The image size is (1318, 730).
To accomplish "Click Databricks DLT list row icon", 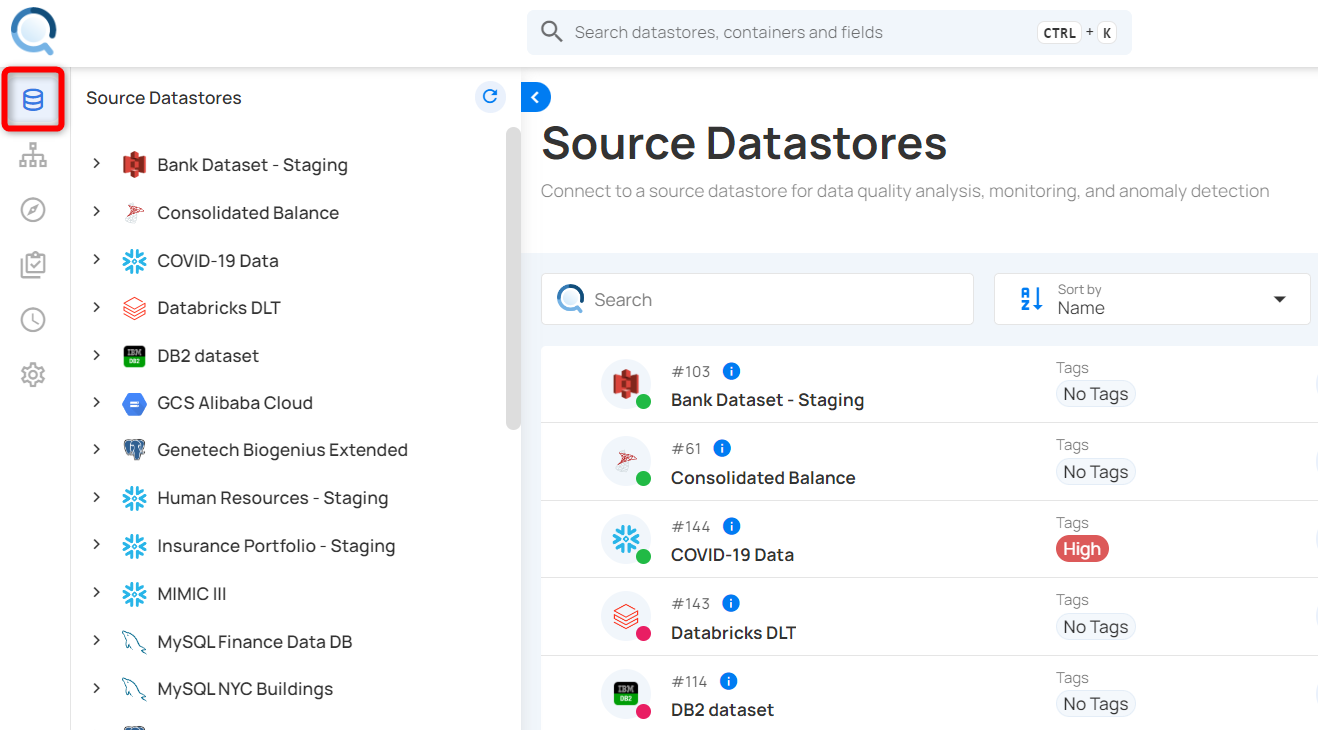I will tap(626, 616).
